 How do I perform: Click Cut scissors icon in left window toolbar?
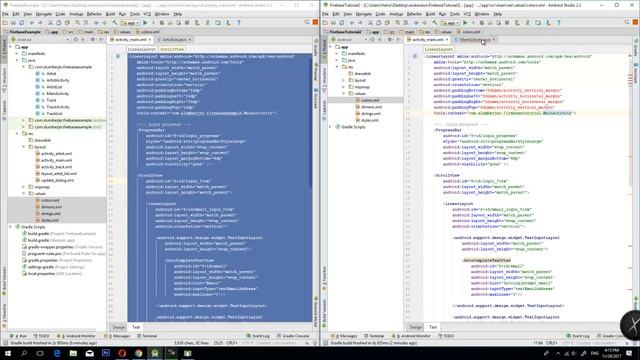click(51, 23)
